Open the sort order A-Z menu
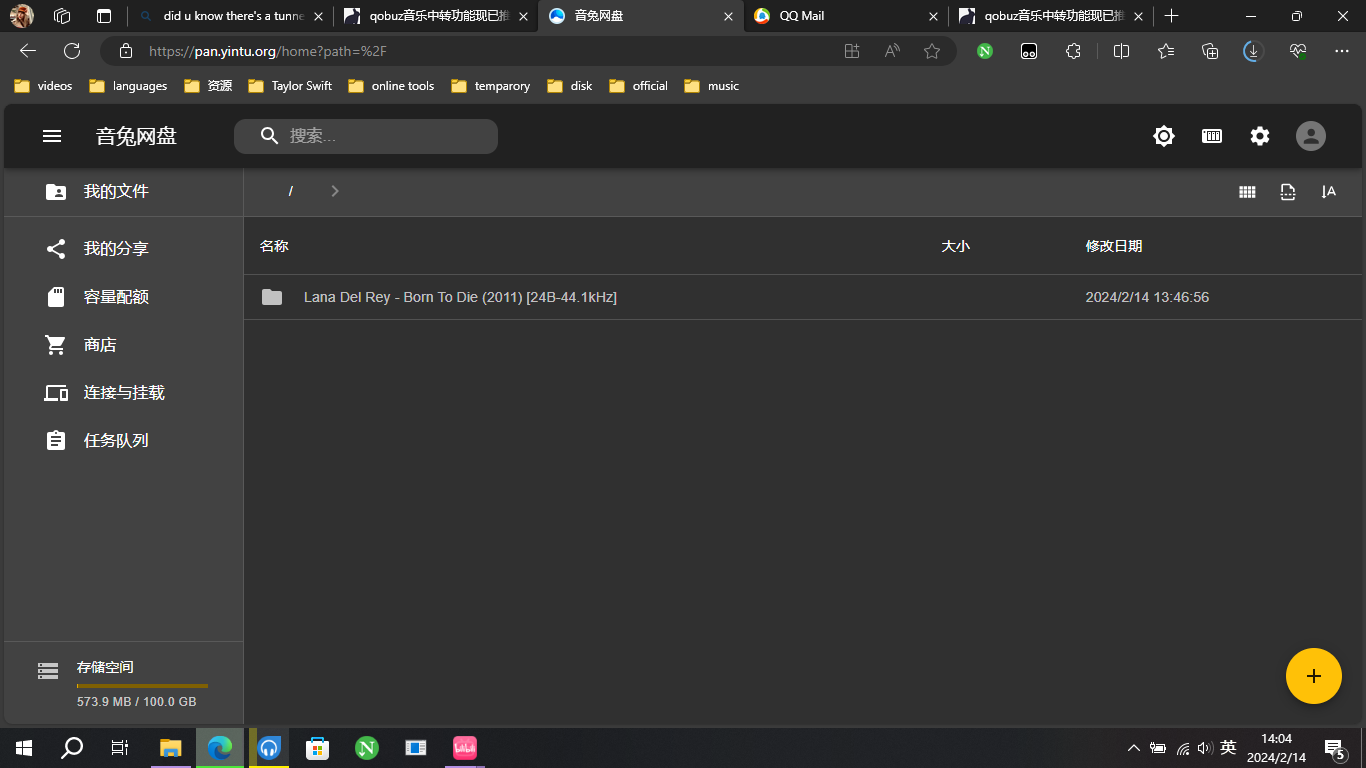 [x=1328, y=192]
